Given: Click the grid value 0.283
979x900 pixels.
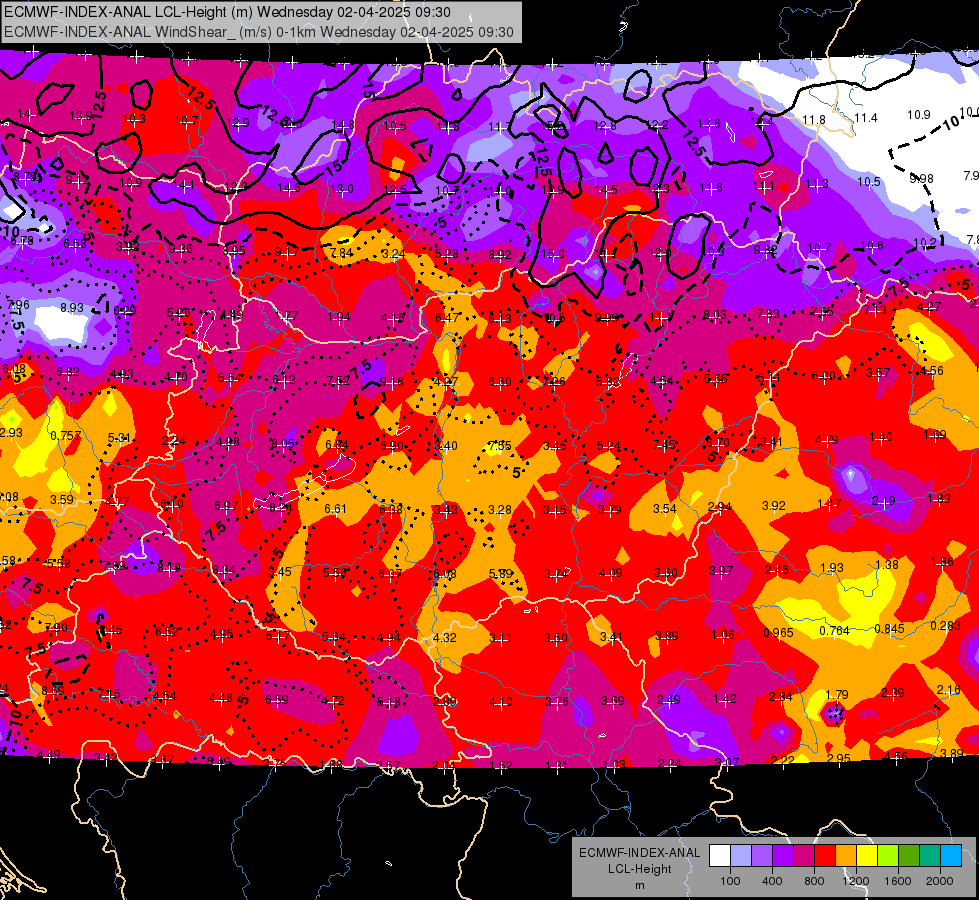Looking at the screenshot, I should click(x=945, y=626).
